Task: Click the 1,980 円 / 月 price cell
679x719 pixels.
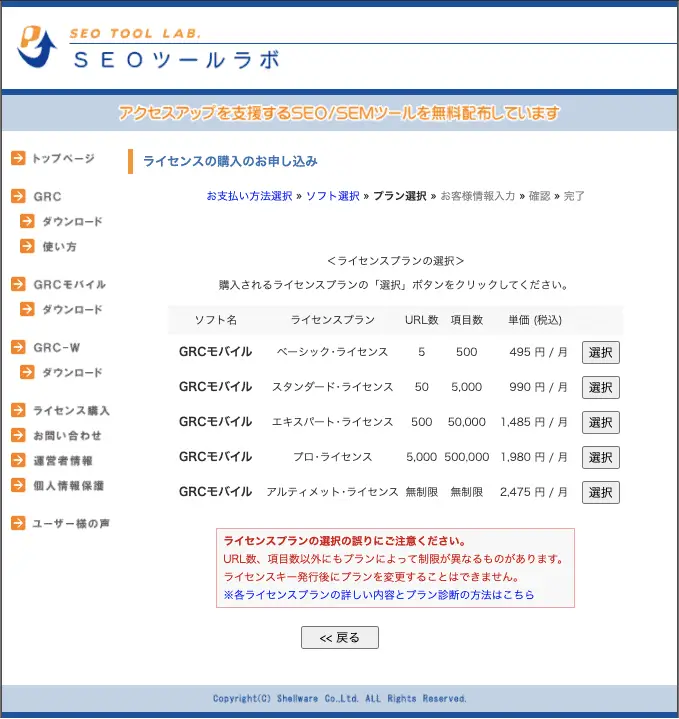Action: click(534, 457)
